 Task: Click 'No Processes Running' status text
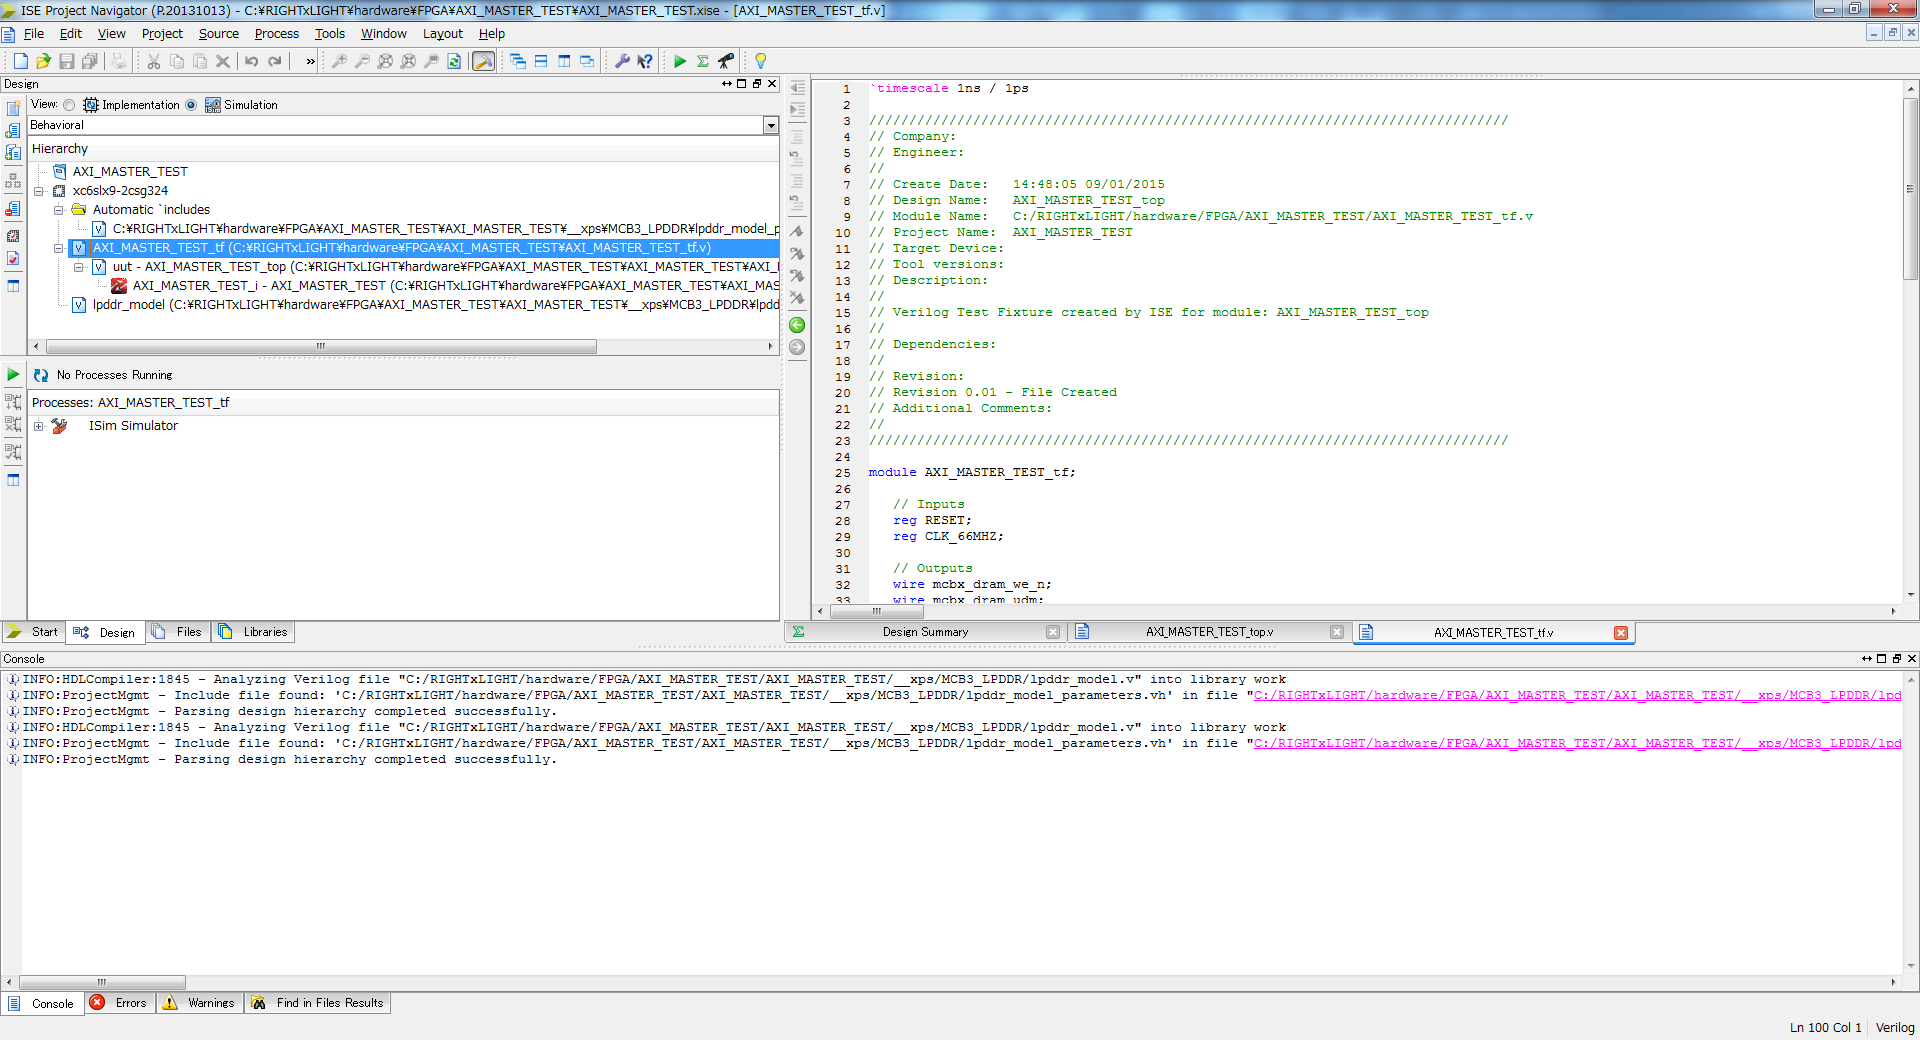click(114, 375)
